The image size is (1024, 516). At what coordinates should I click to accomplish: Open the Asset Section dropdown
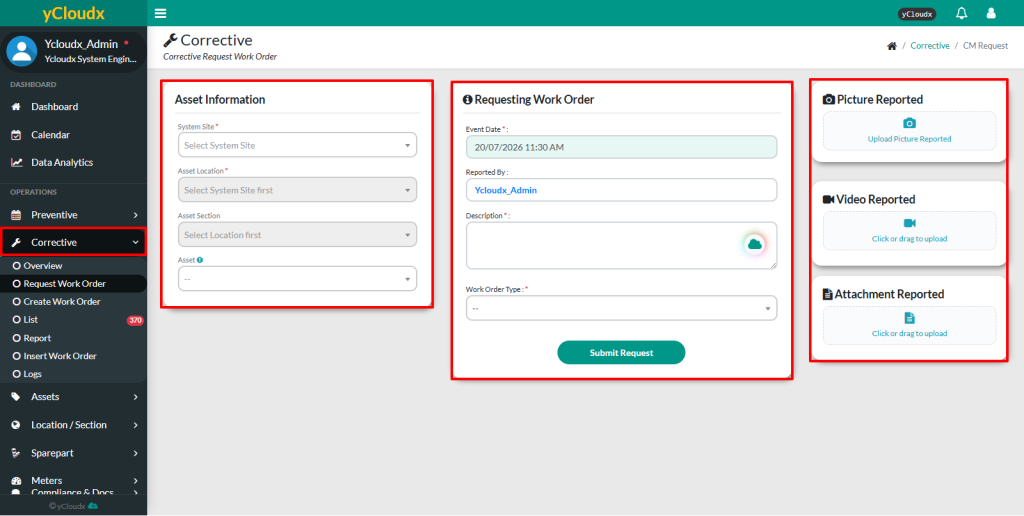(x=297, y=234)
